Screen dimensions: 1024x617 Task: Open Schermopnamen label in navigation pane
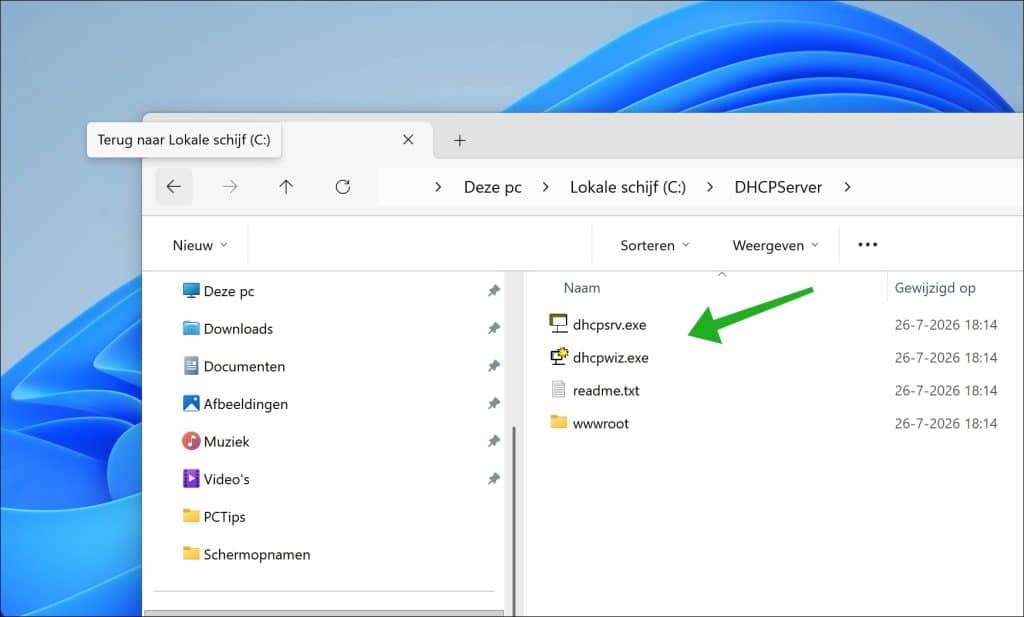click(x=257, y=554)
